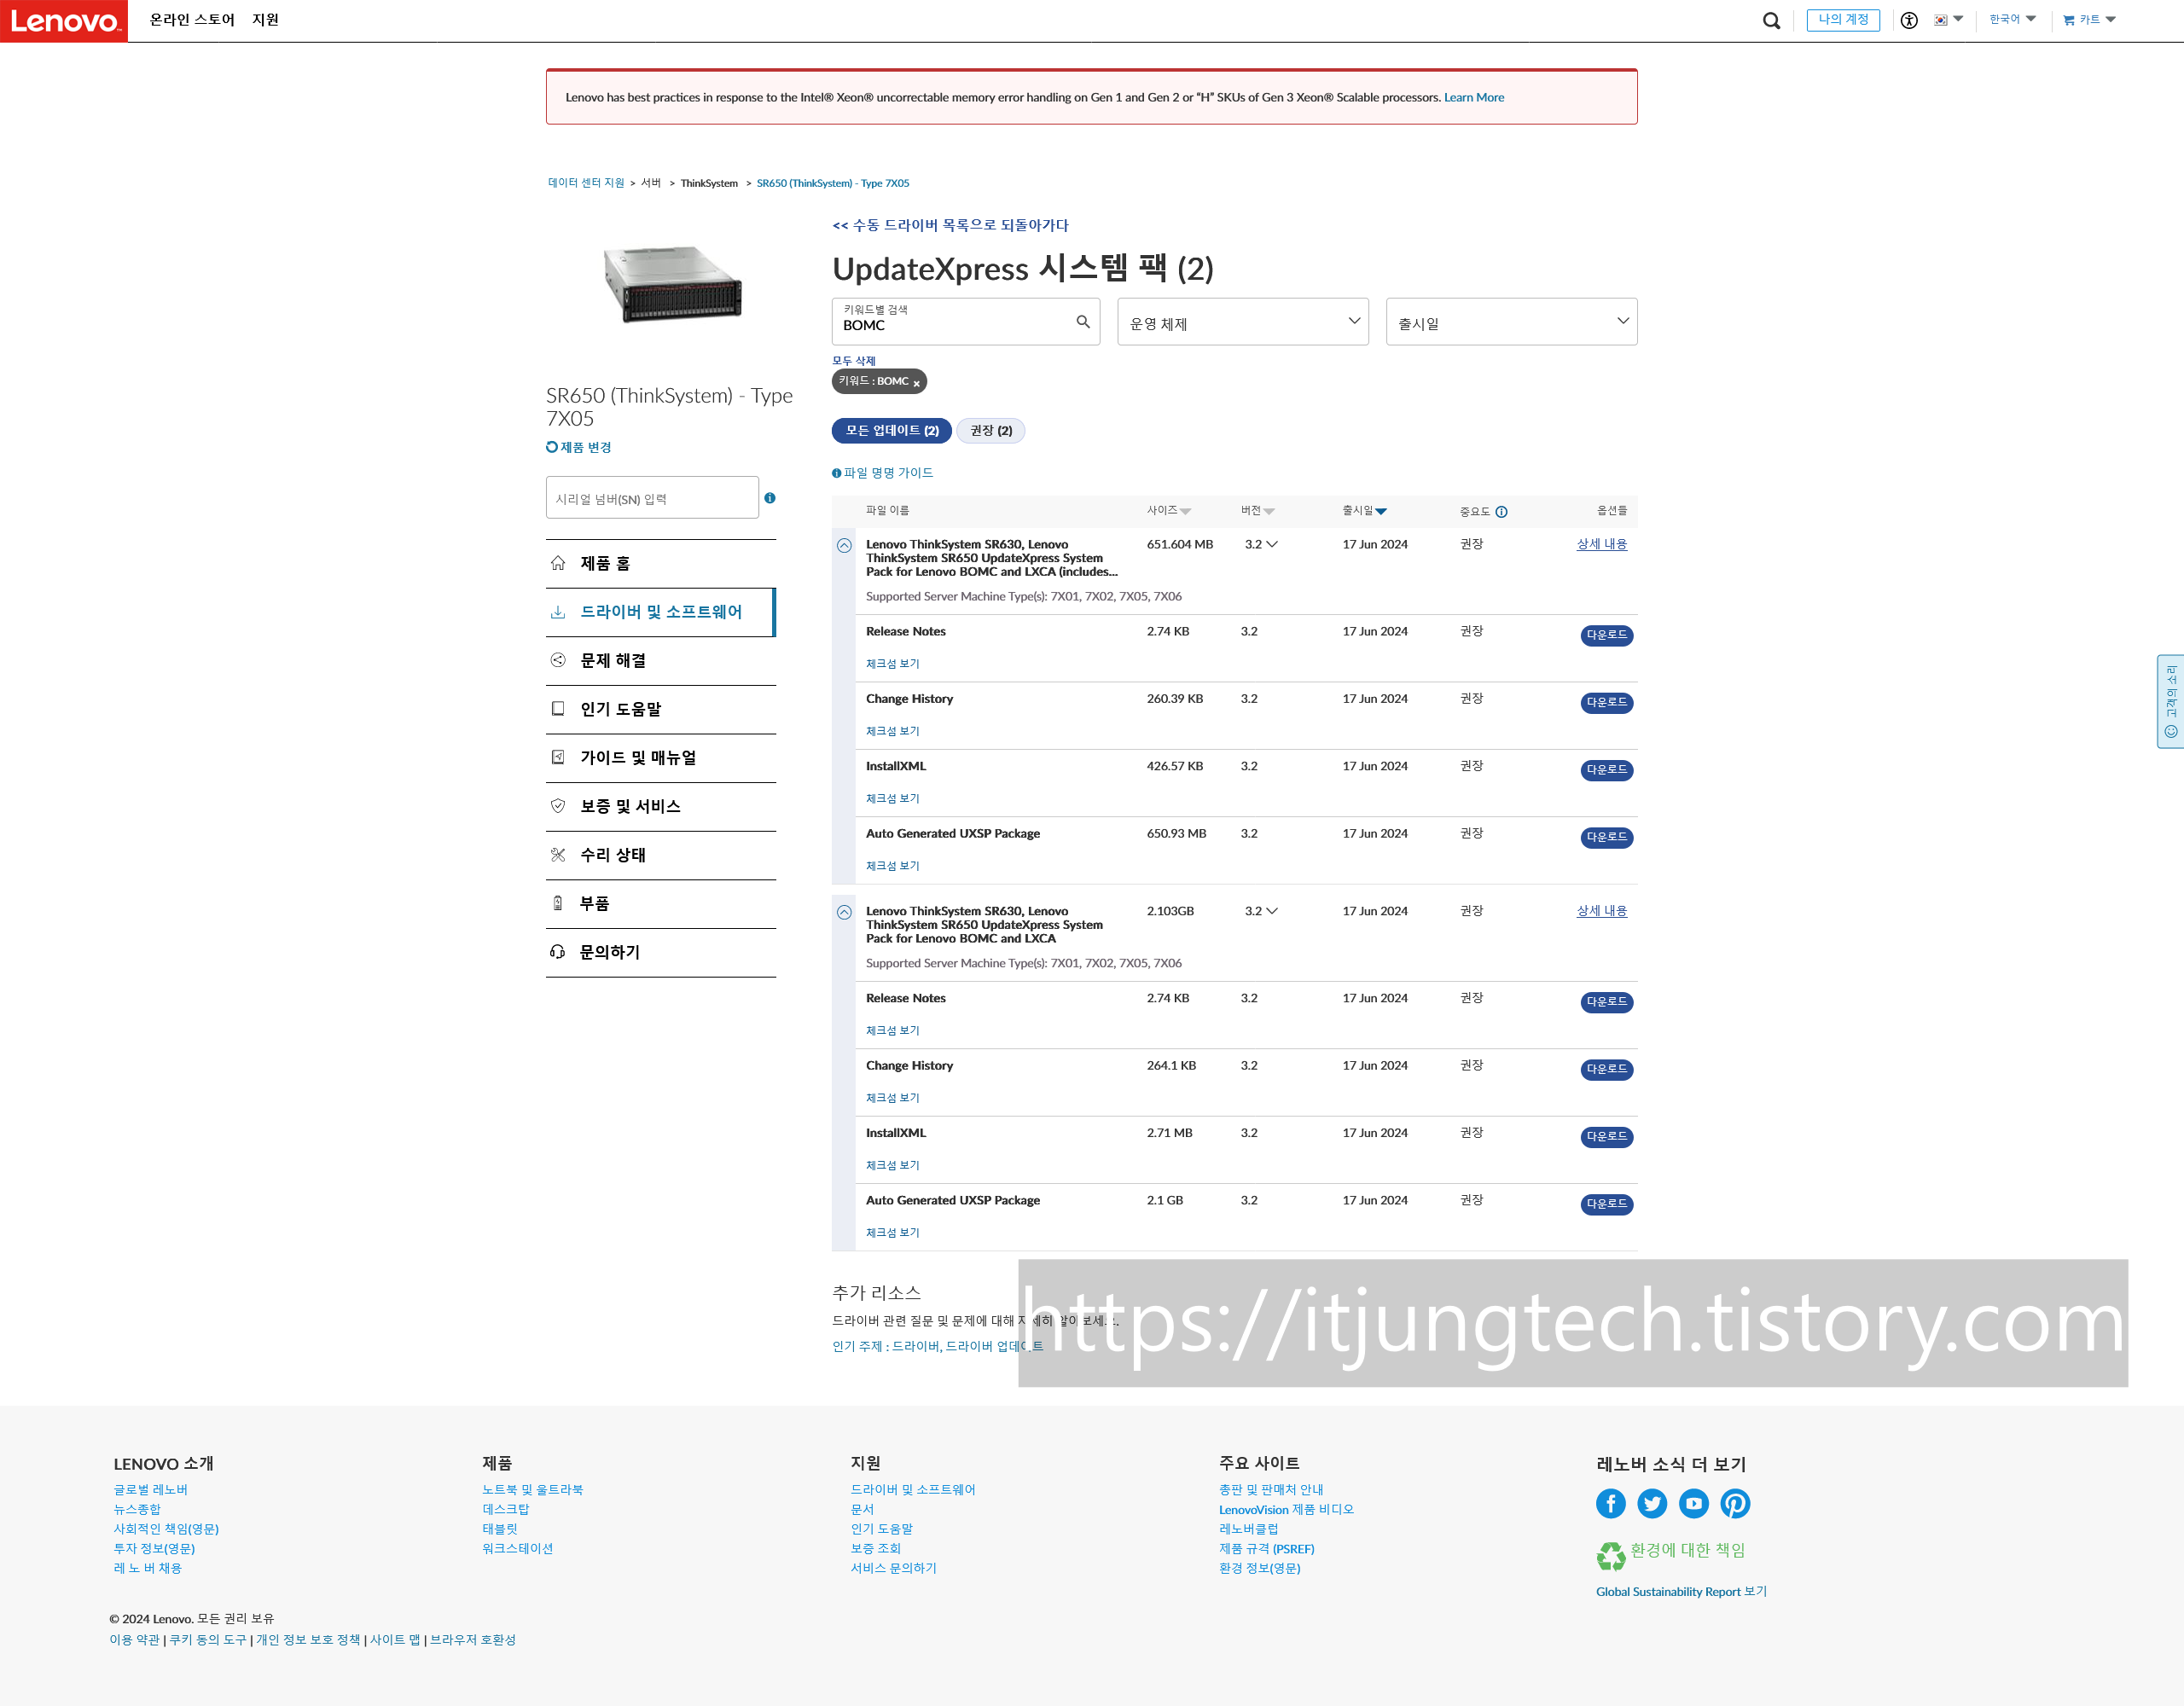Open 부품 in sidebar
This screenshot has width=2184, height=1706.
(661, 904)
